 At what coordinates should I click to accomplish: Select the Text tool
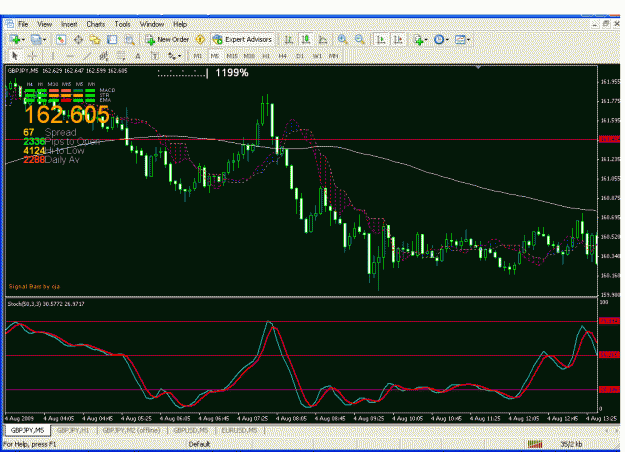coord(138,56)
